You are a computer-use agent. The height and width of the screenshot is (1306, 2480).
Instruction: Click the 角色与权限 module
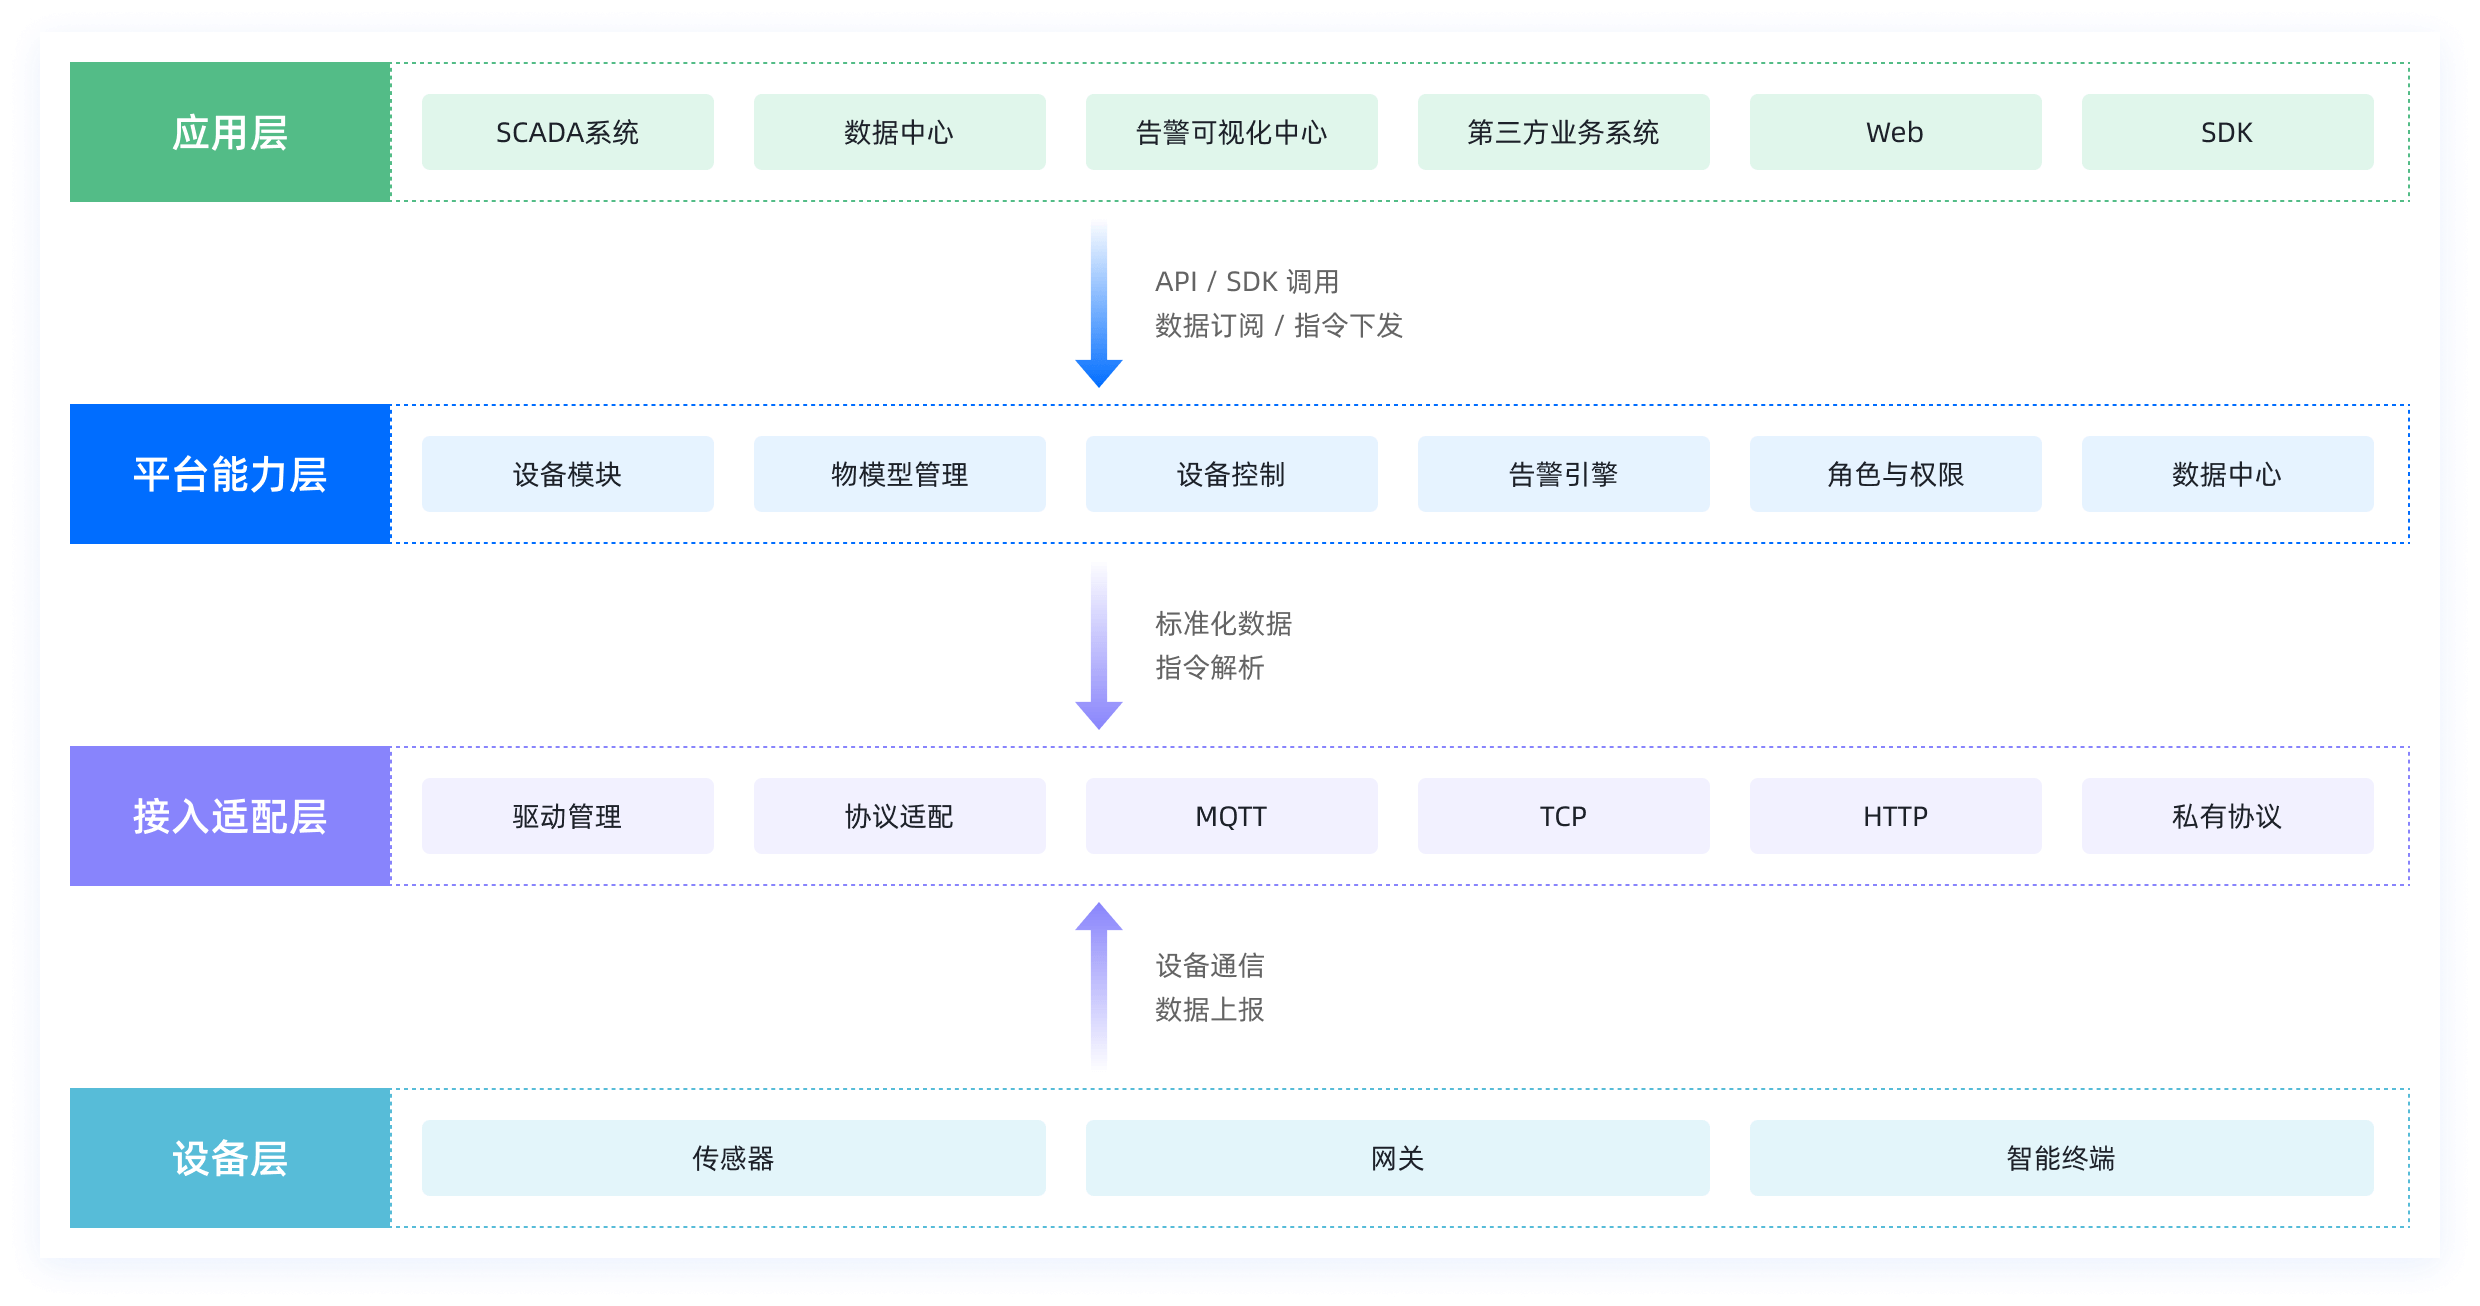click(1895, 474)
